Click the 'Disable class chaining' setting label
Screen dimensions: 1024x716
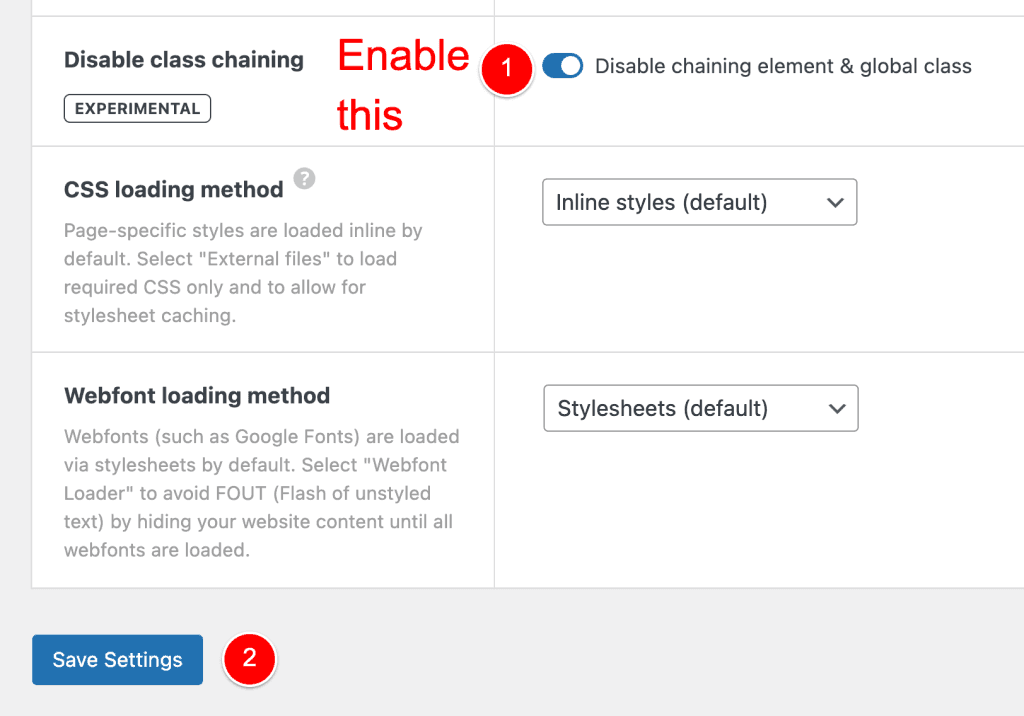[183, 60]
